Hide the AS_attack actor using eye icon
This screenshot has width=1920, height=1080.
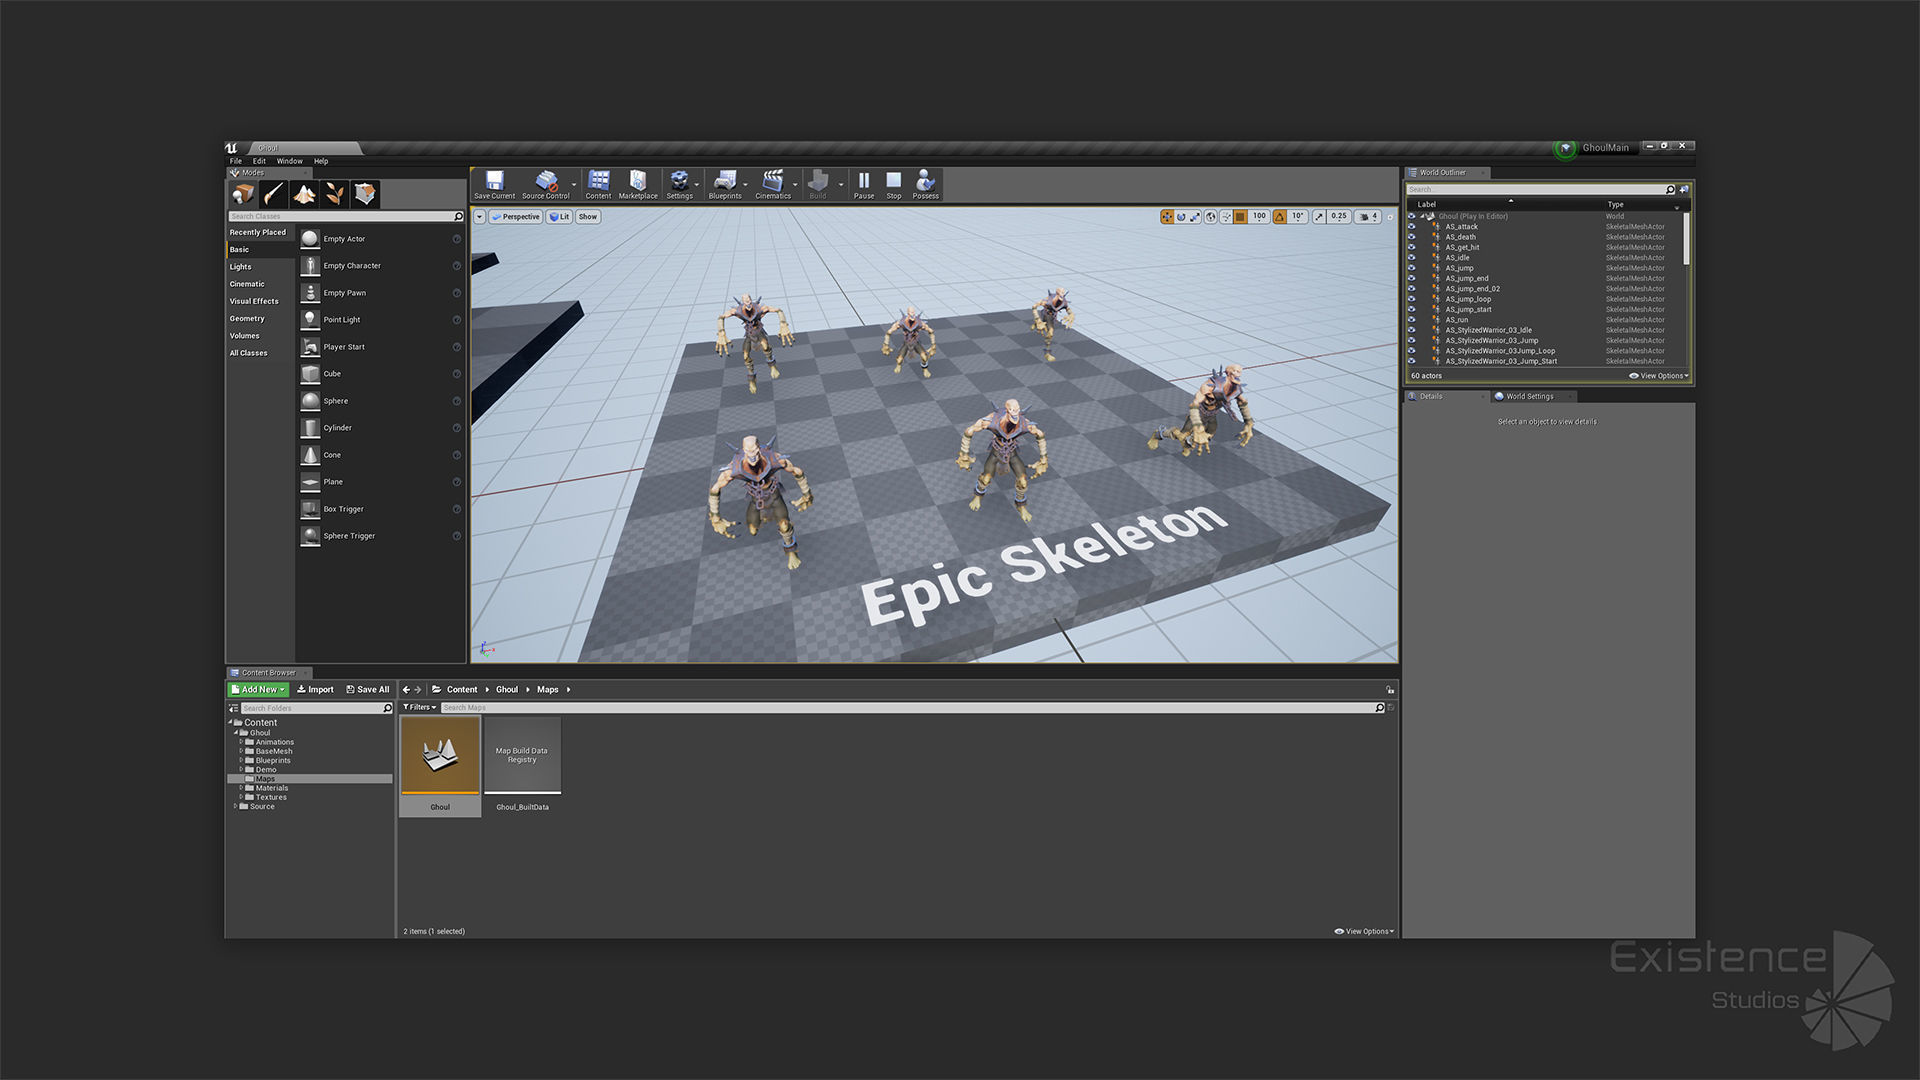[1412, 227]
